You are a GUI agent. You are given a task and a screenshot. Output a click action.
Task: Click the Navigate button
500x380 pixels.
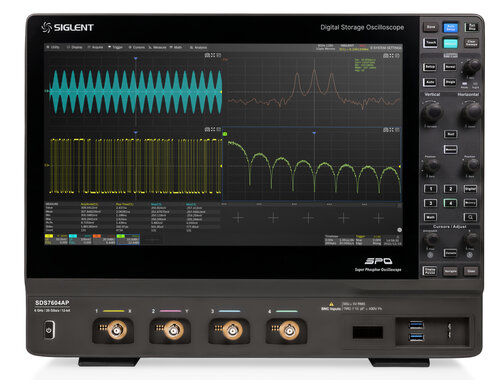[x=450, y=271]
